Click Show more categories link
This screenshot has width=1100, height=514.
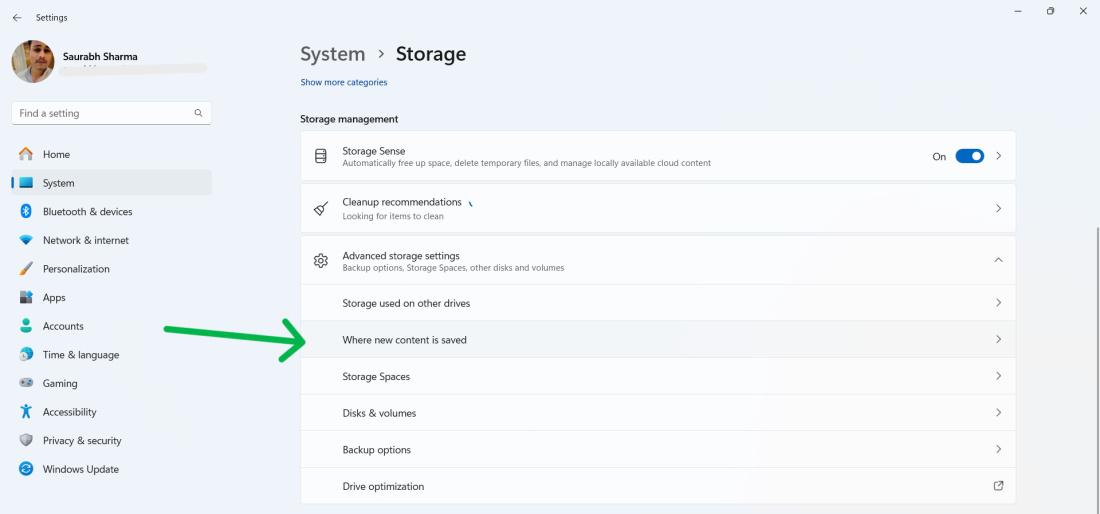pos(344,82)
